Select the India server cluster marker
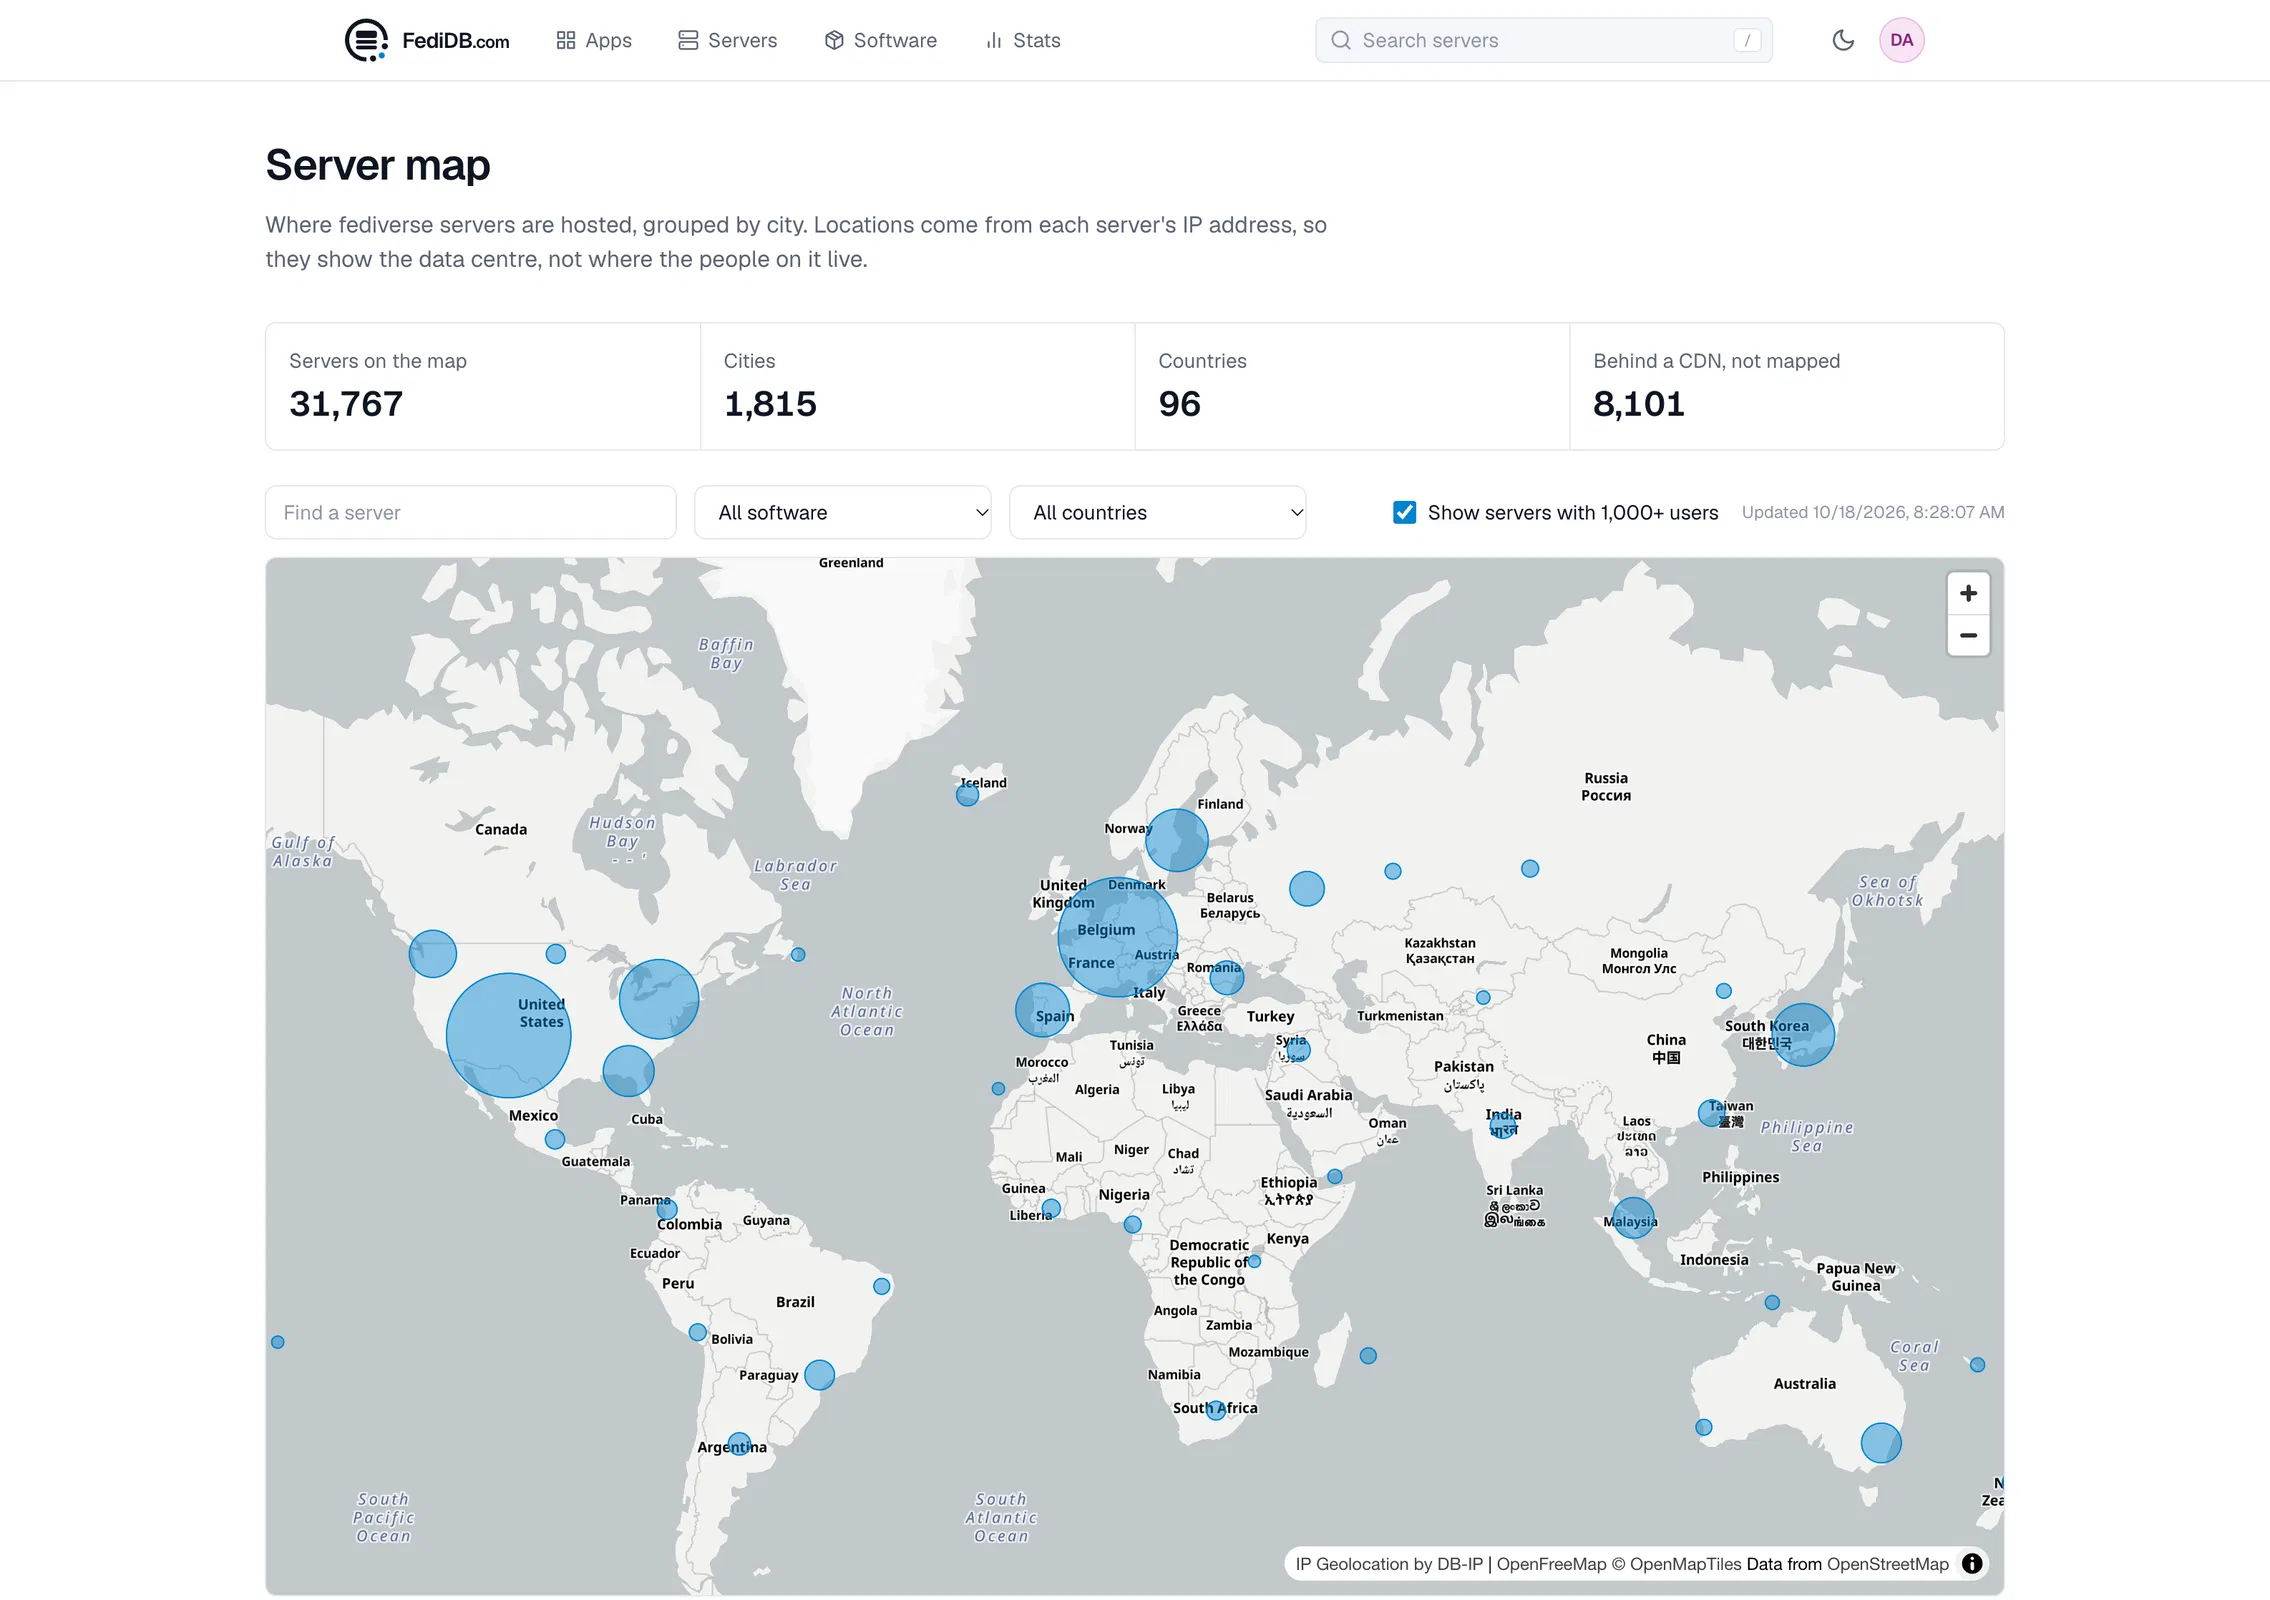Image resolution: width=2270 pixels, height=1600 pixels. coord(1502,1125)
